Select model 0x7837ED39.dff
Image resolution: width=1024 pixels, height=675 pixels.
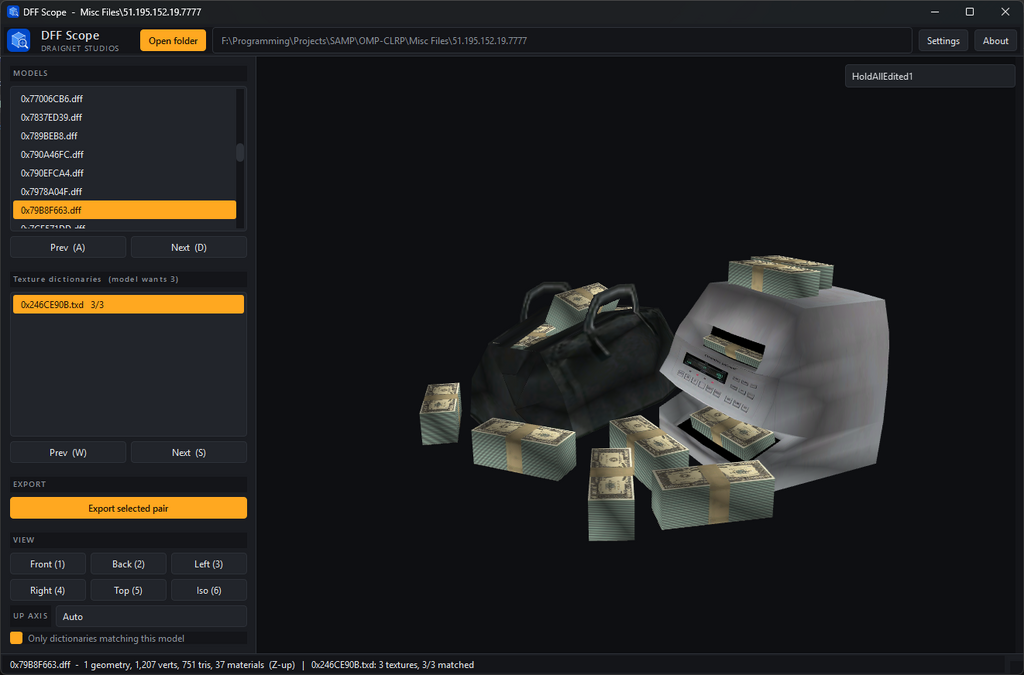point(124,118)
